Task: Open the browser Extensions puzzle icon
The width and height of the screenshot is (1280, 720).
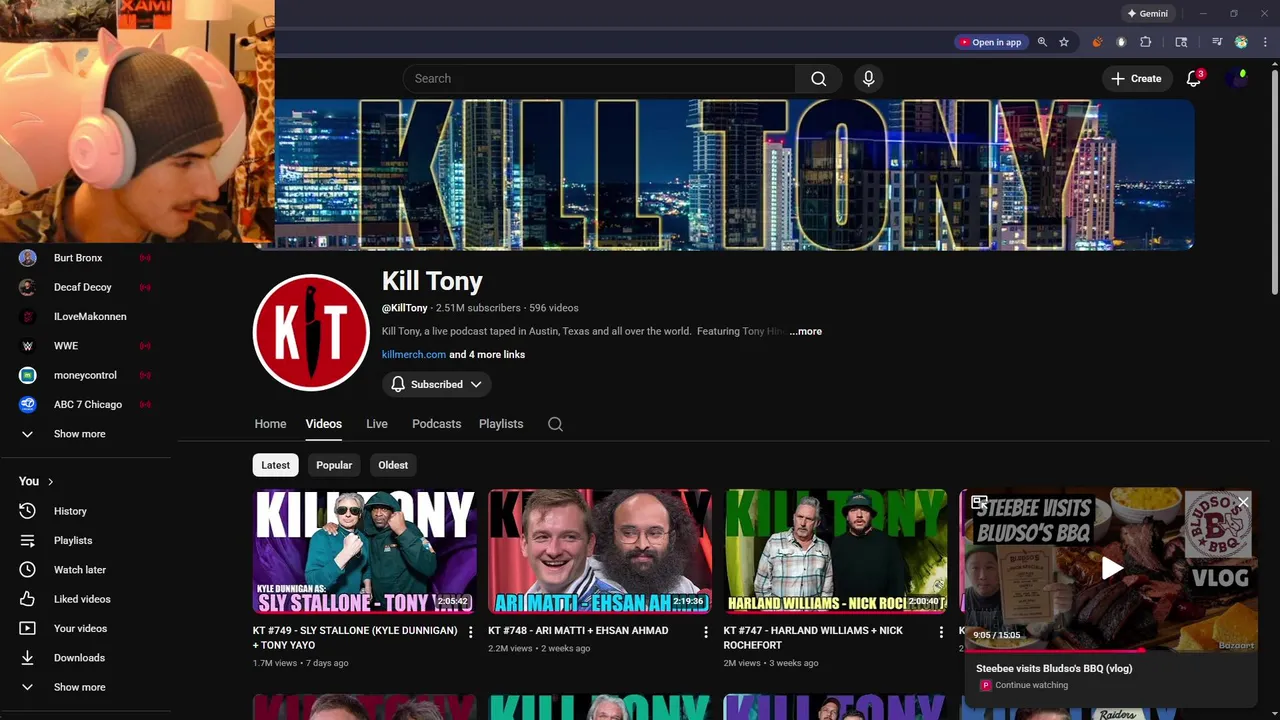Action: tap(1146, 42)
